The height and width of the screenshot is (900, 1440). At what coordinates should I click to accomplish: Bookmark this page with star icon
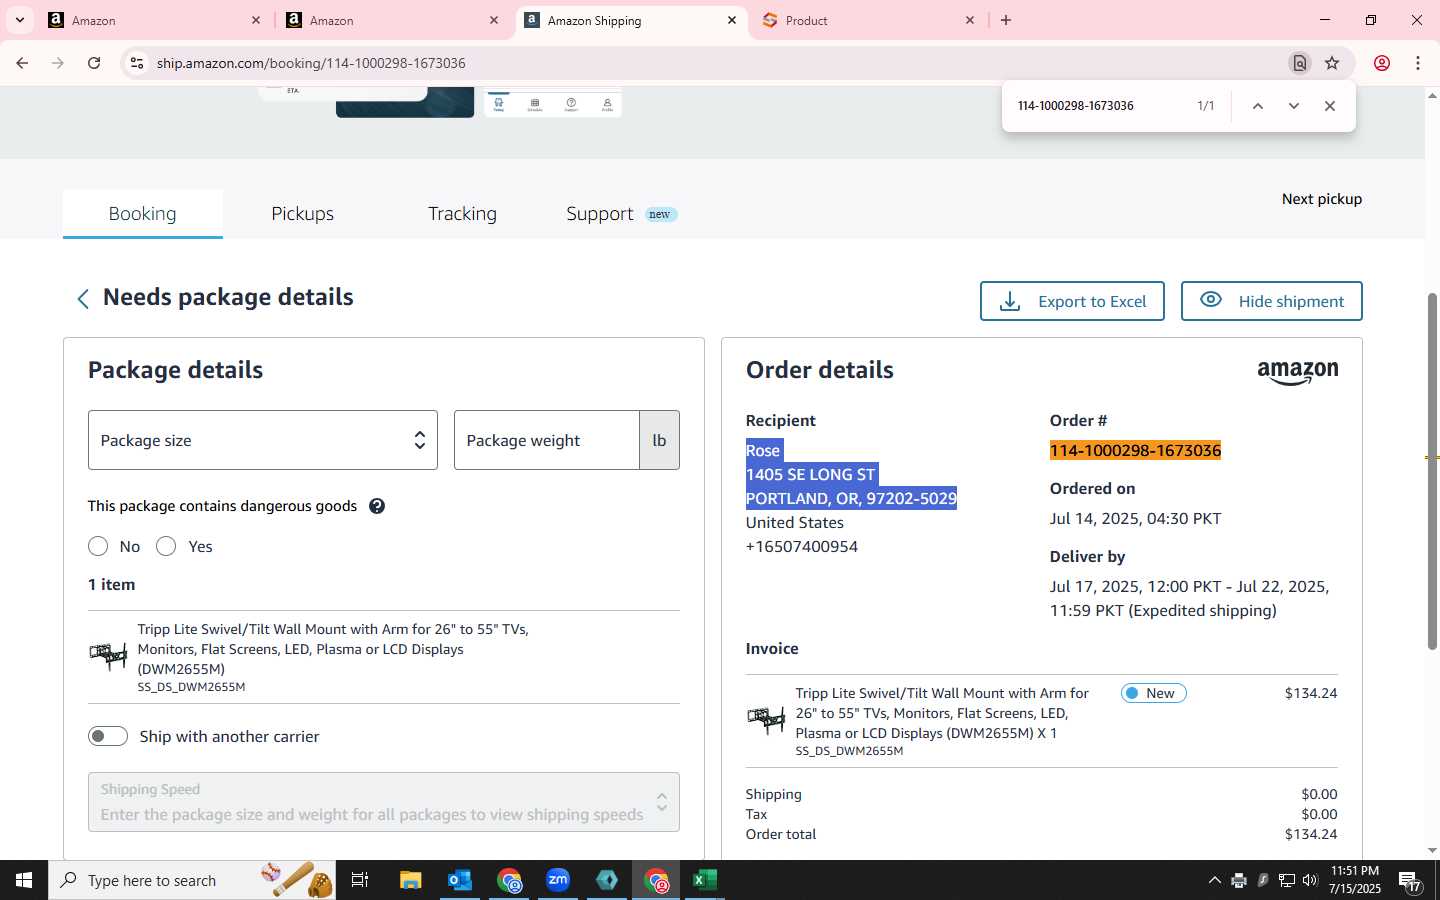click(1332, 63)
